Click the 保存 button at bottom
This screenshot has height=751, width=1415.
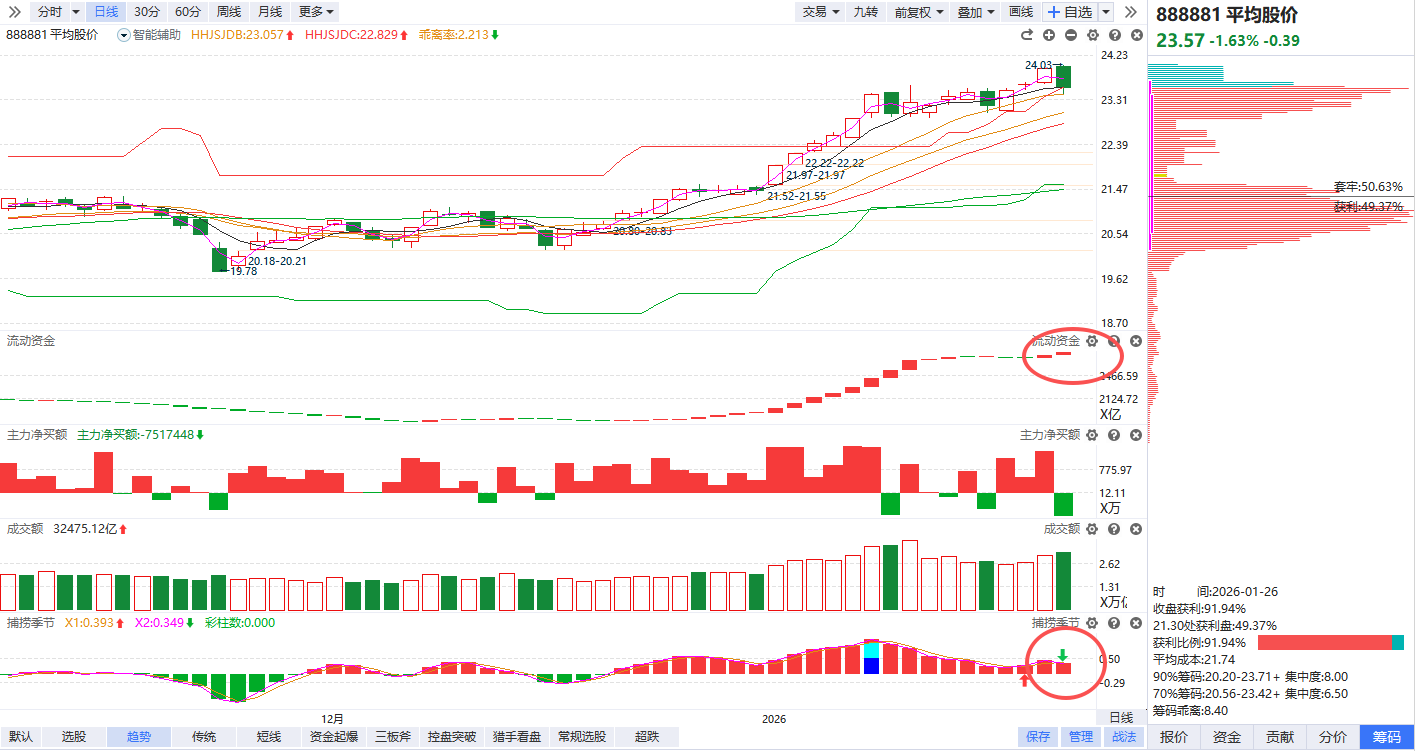click(1038, 737)
